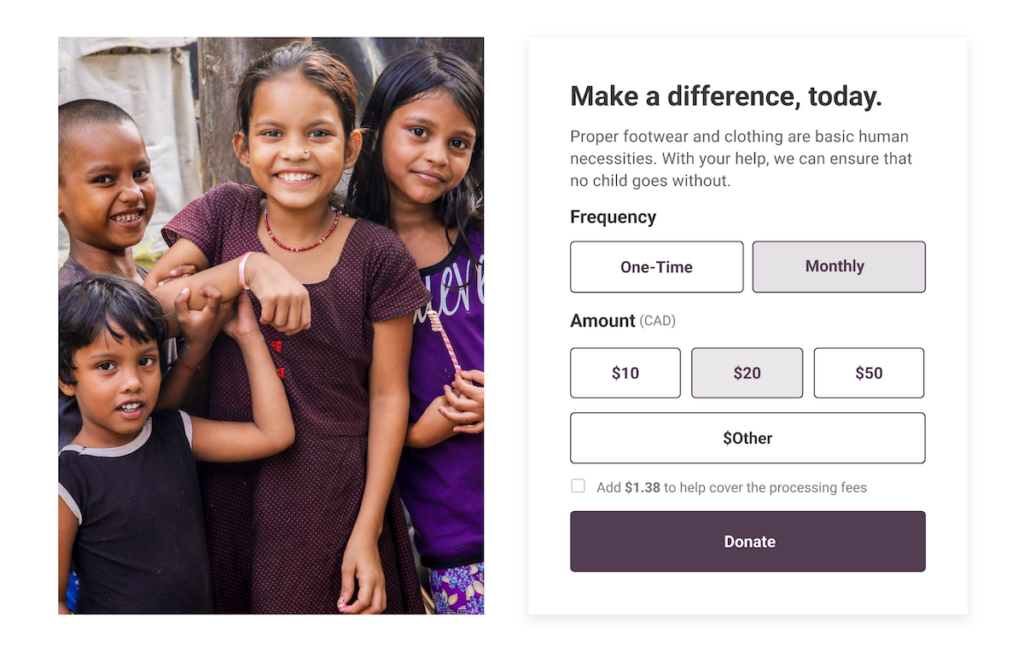
Task: Switch donation frequency to Monthly
Action: (838, 267)
